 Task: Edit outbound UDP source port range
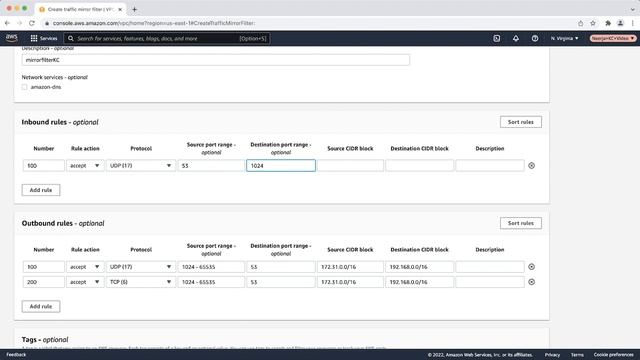click(x=211, y=267)
